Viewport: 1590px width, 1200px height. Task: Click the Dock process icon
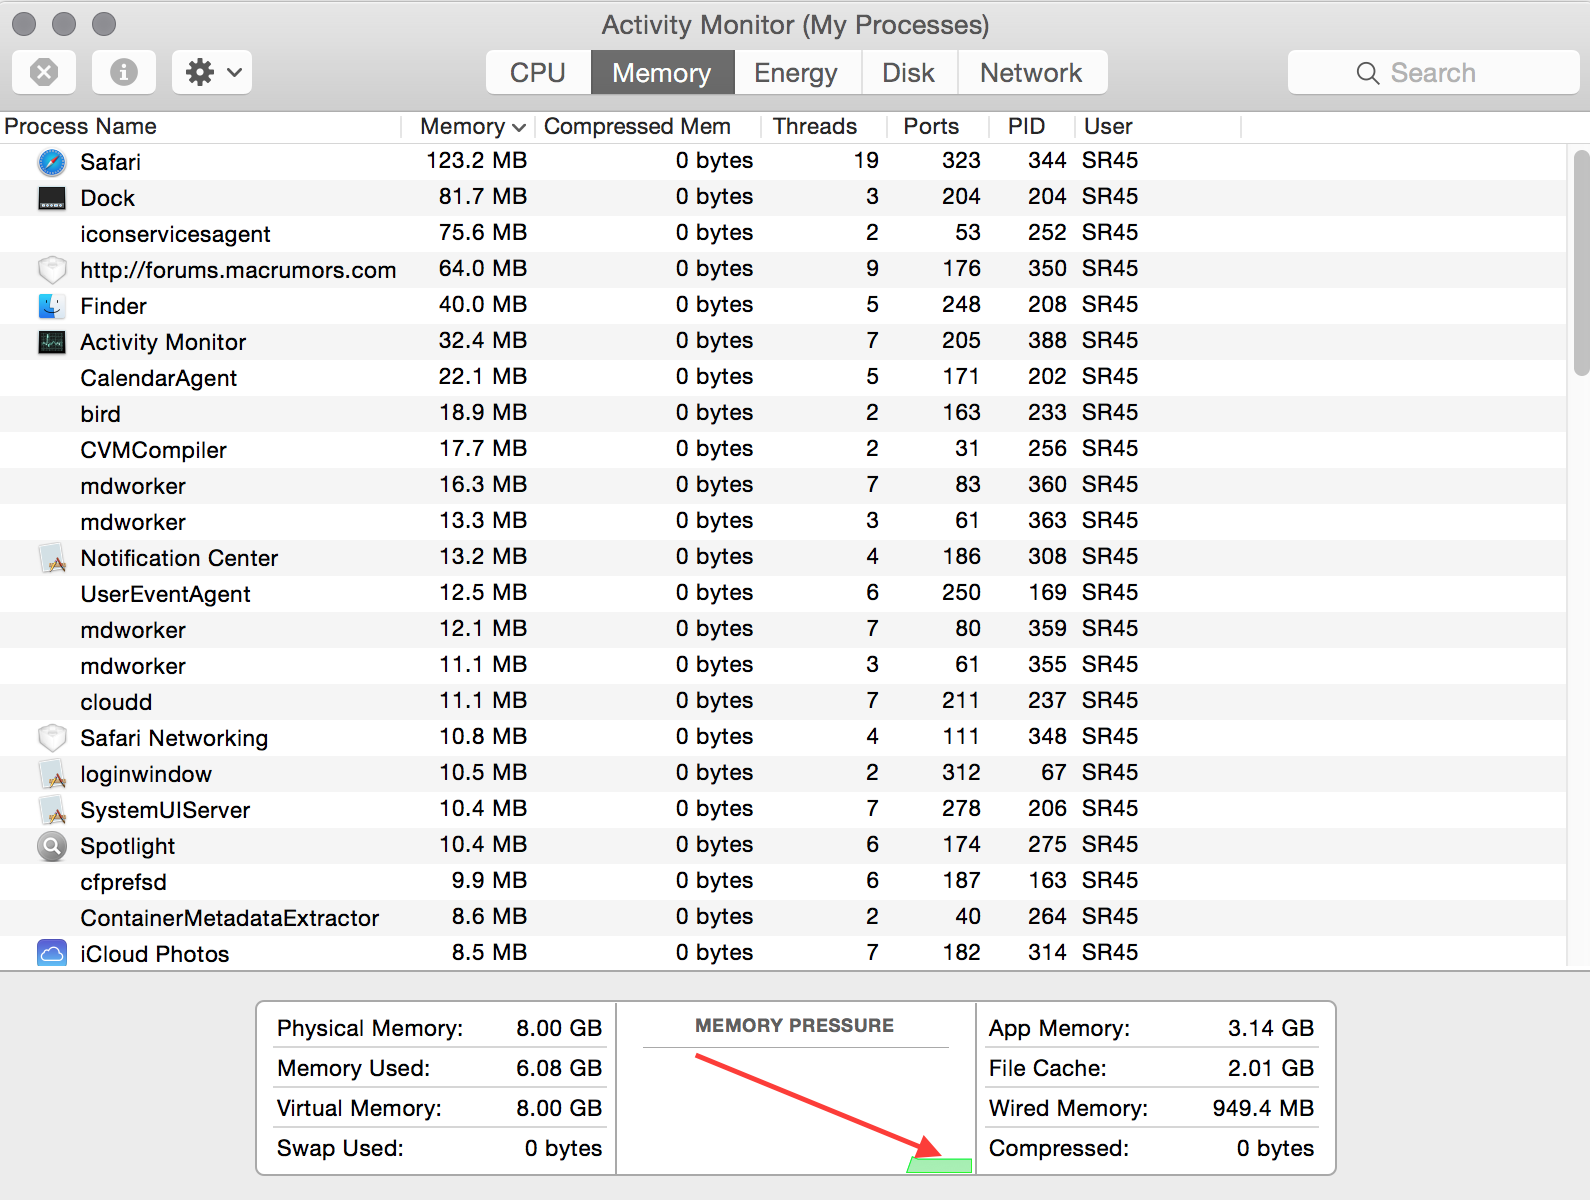pyautogui.click(x=52, y=198)
